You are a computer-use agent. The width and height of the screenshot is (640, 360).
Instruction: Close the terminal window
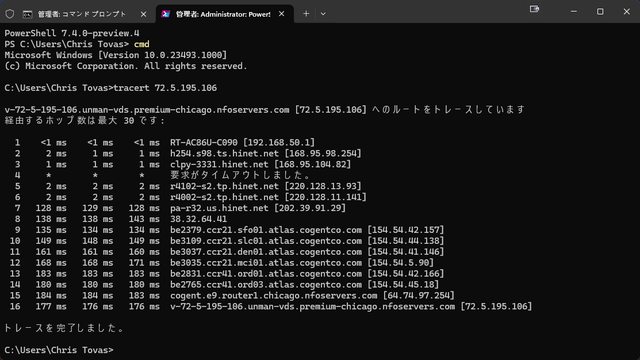click(x=627, y=11)
